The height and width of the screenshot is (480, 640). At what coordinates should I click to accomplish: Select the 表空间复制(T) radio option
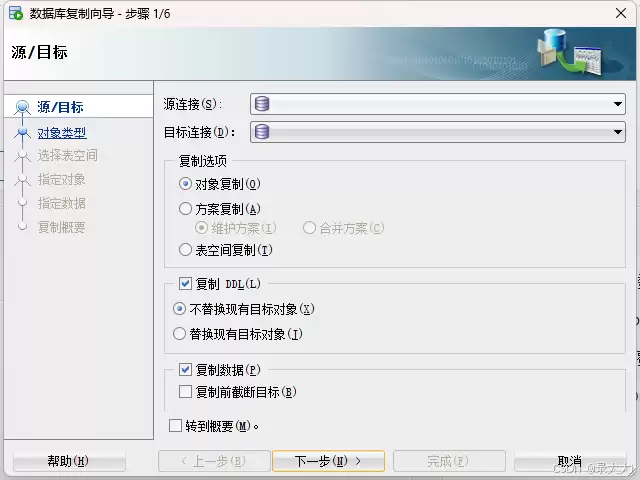(x=185, y=250)
